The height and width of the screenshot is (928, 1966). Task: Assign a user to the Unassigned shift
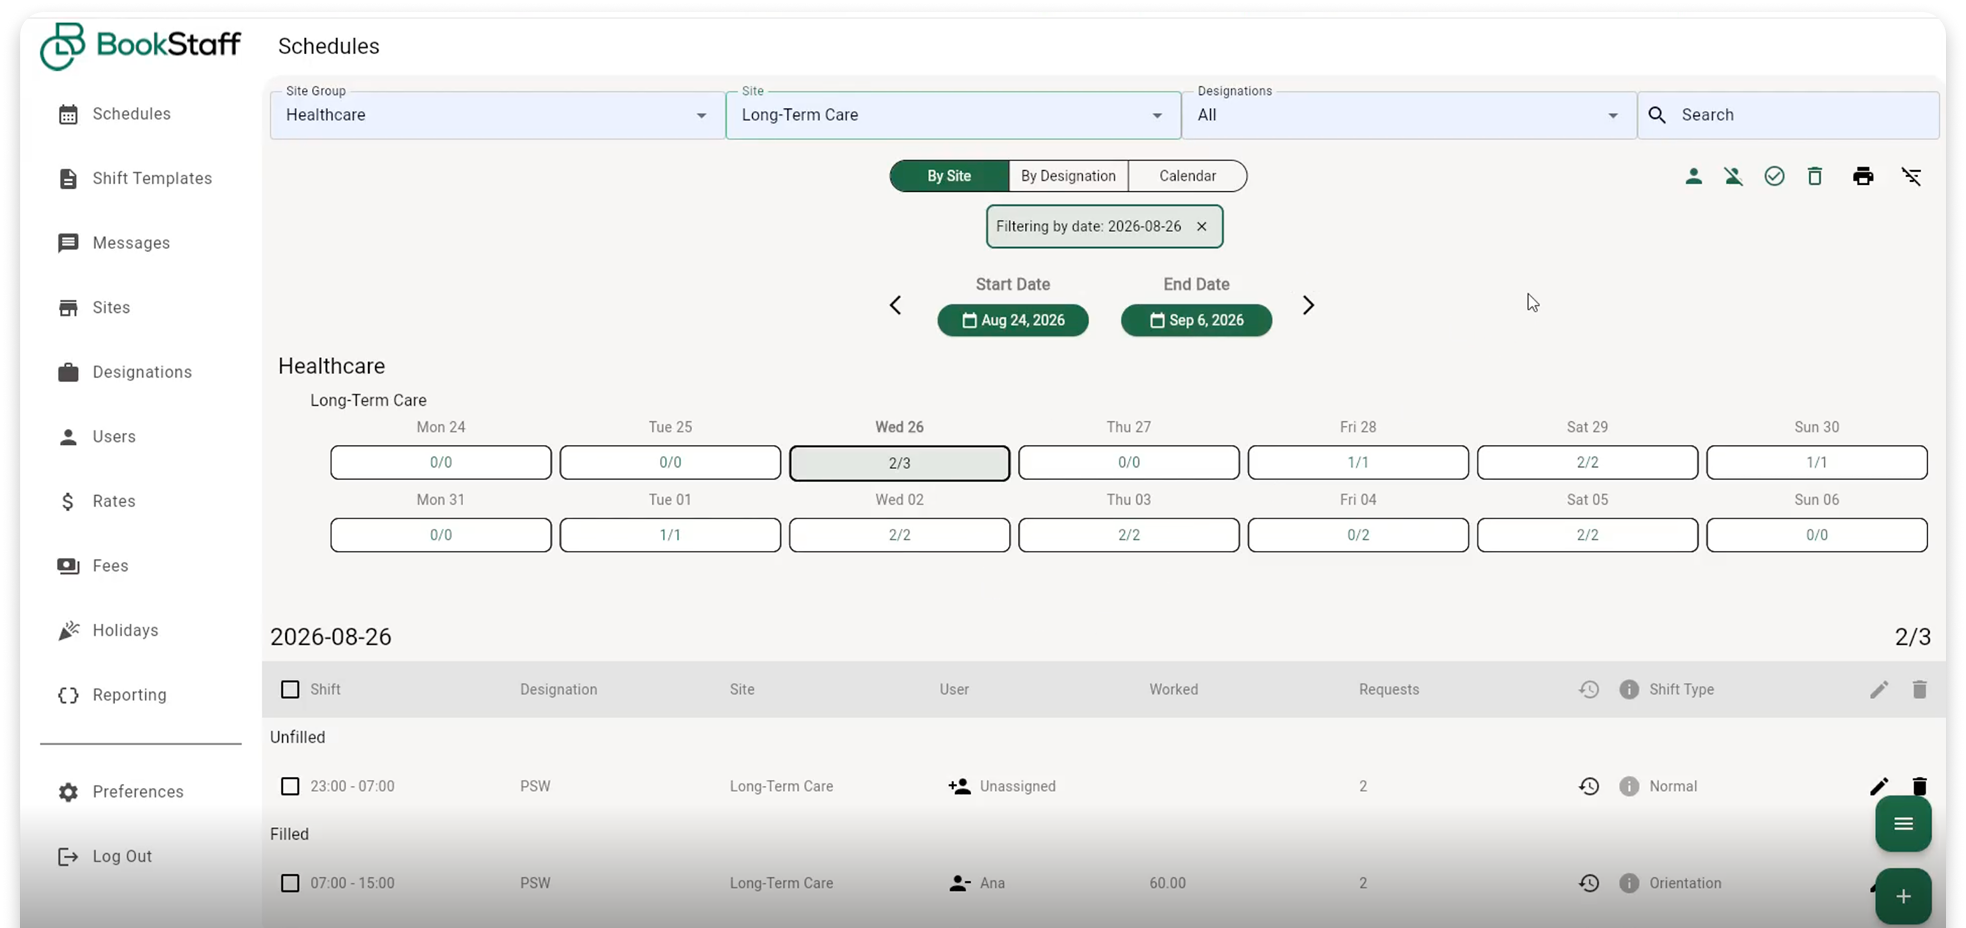(959, 786)
